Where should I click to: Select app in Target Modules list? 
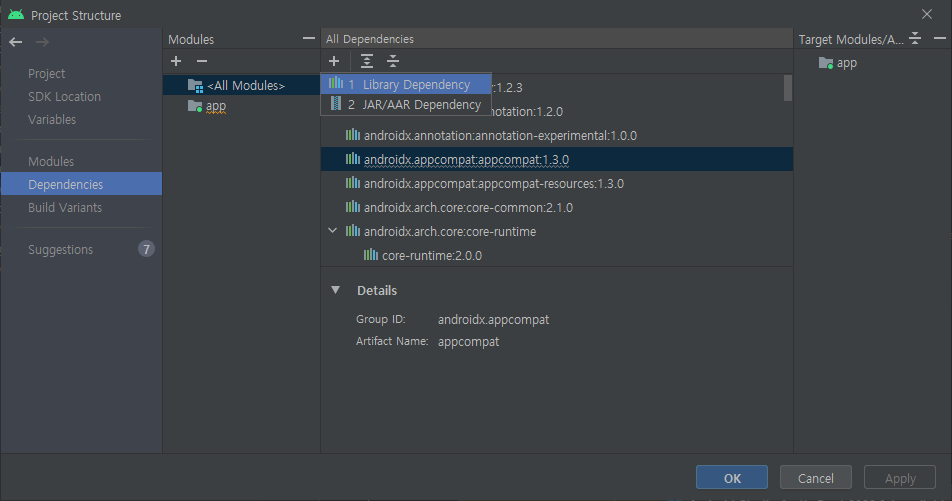pyautogui.click(x=847, y=63)
